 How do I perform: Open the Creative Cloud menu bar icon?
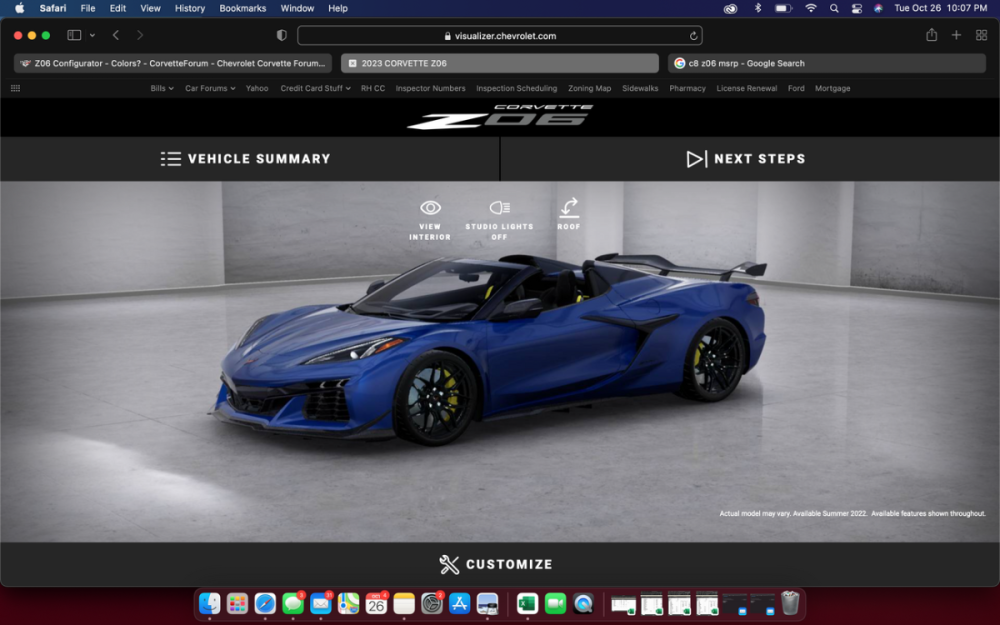click(730, 8)
